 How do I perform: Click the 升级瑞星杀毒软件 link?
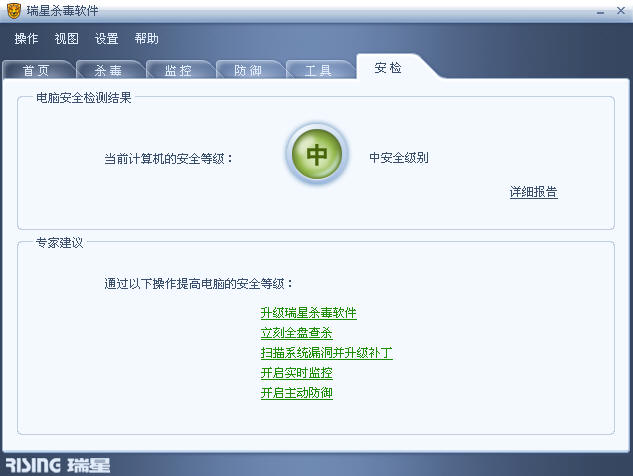[x=308, y=312]
